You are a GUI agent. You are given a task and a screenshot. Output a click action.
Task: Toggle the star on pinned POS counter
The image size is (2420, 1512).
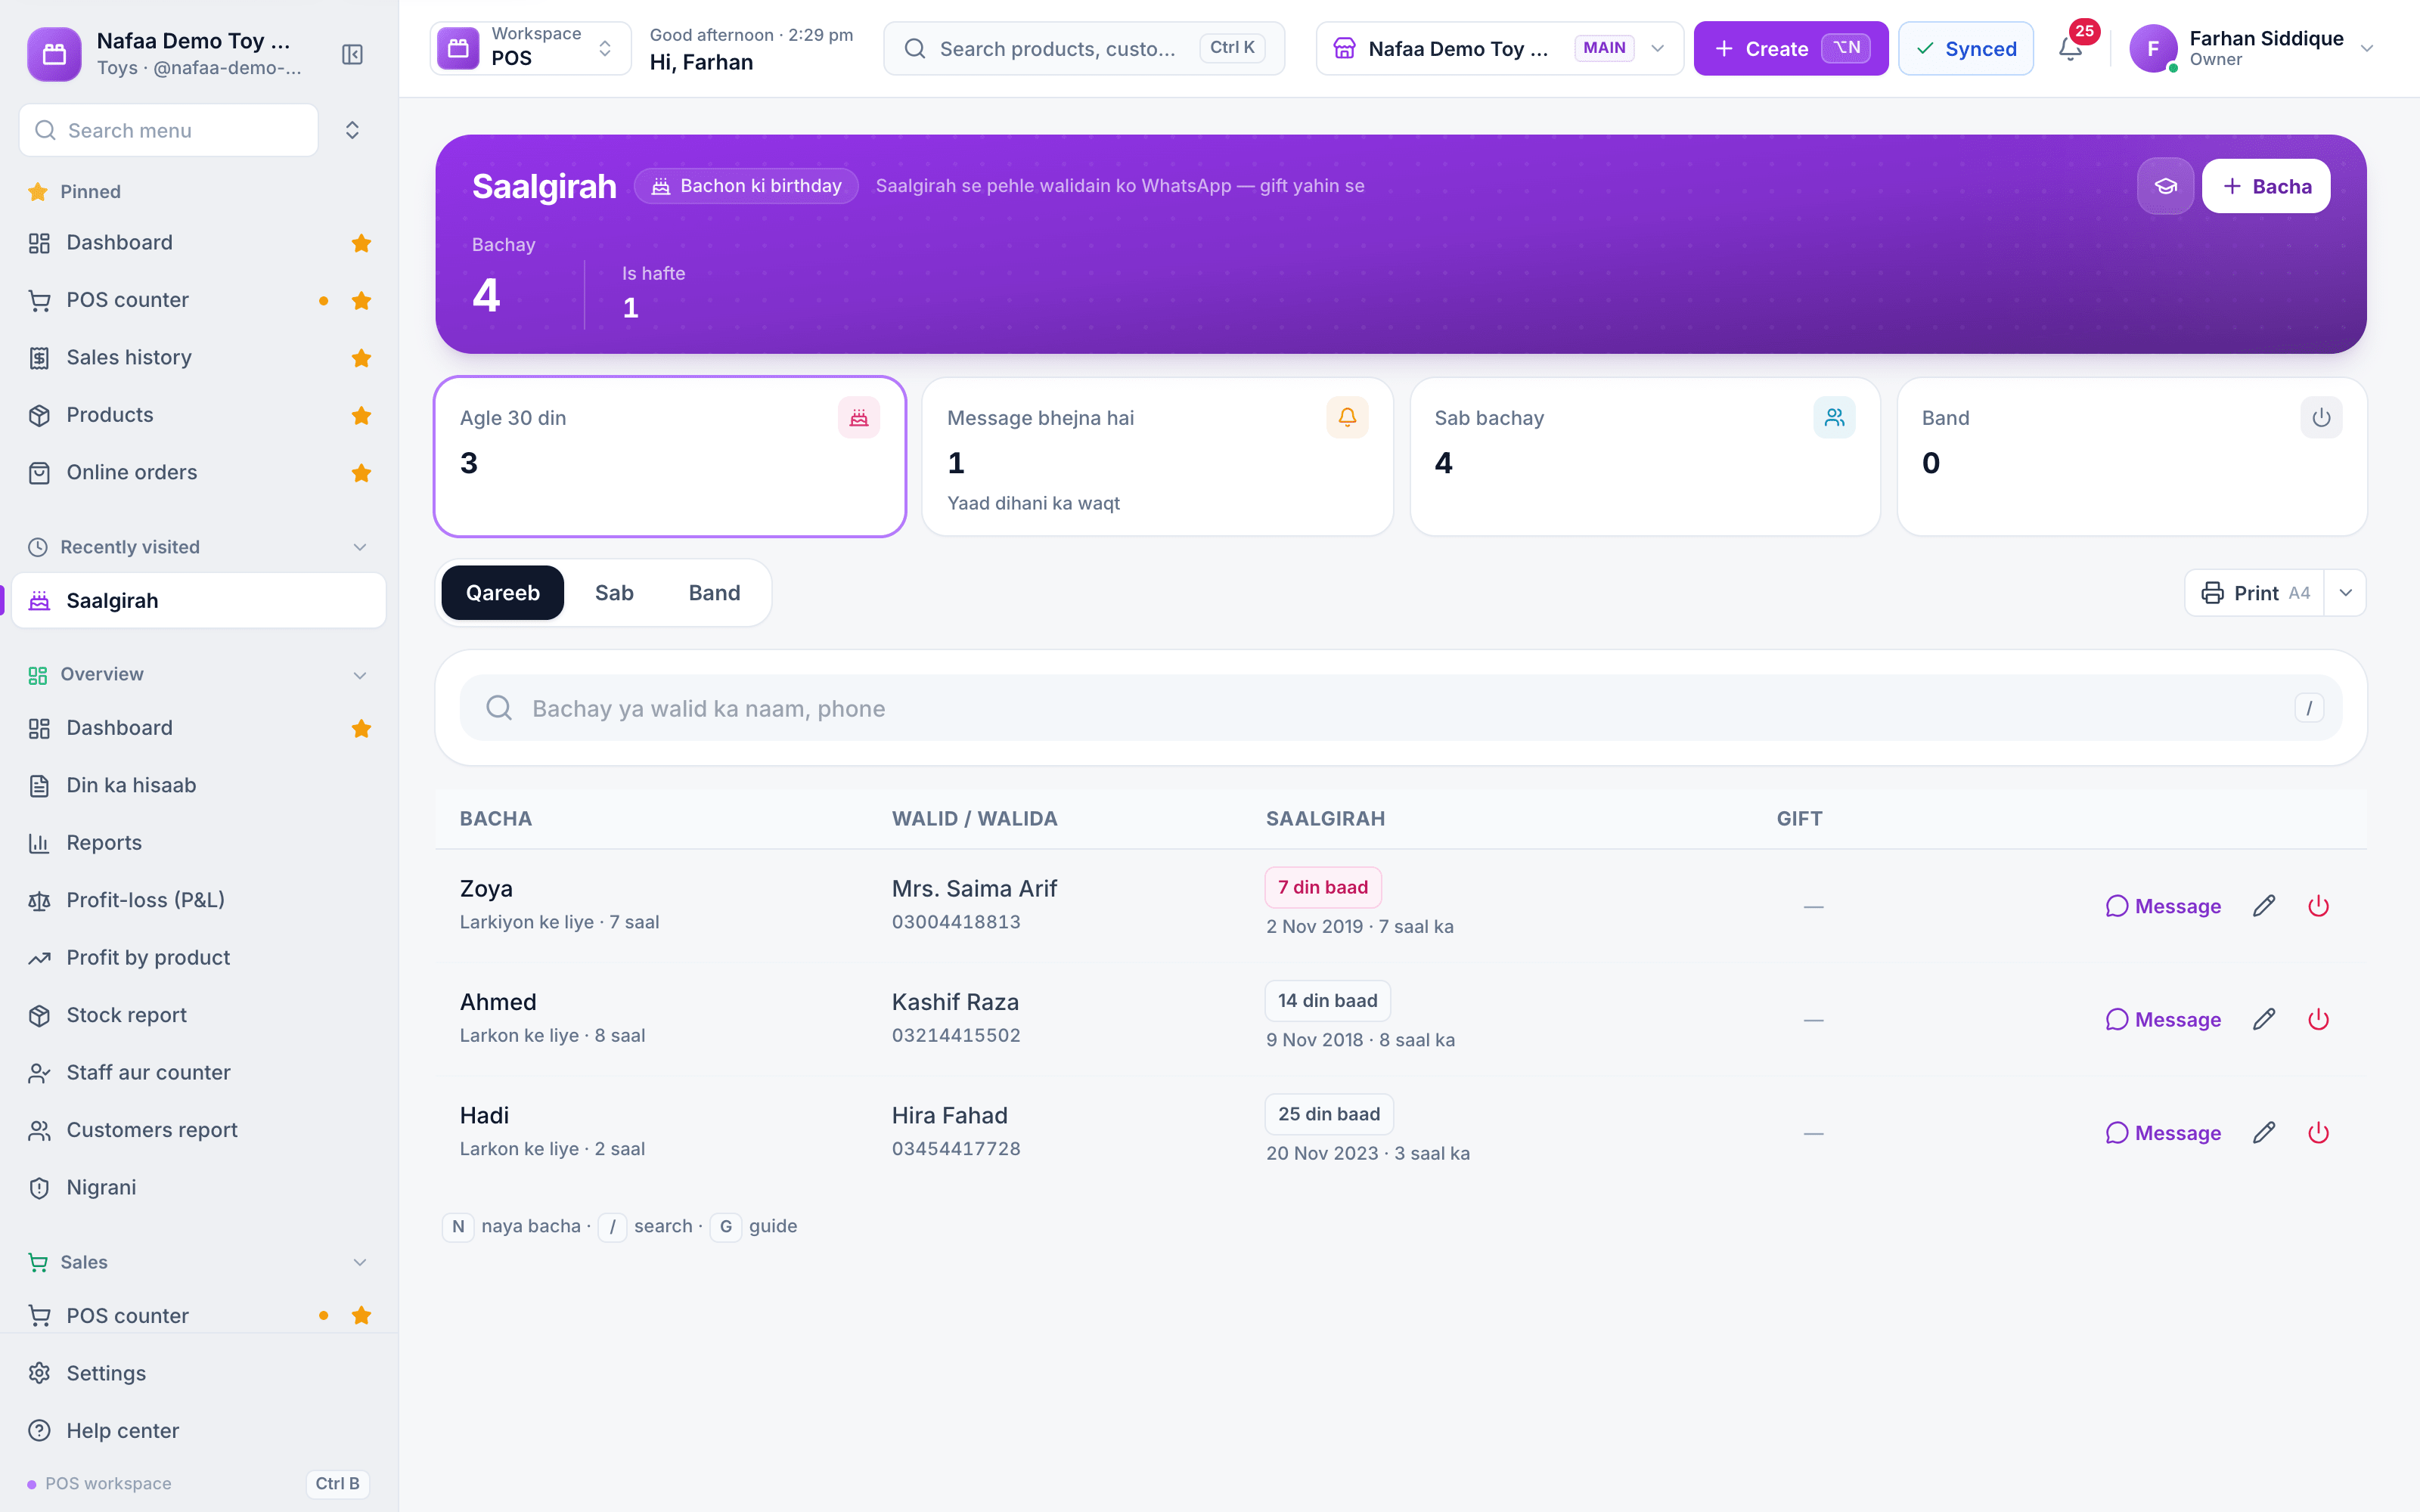(362, 300)
